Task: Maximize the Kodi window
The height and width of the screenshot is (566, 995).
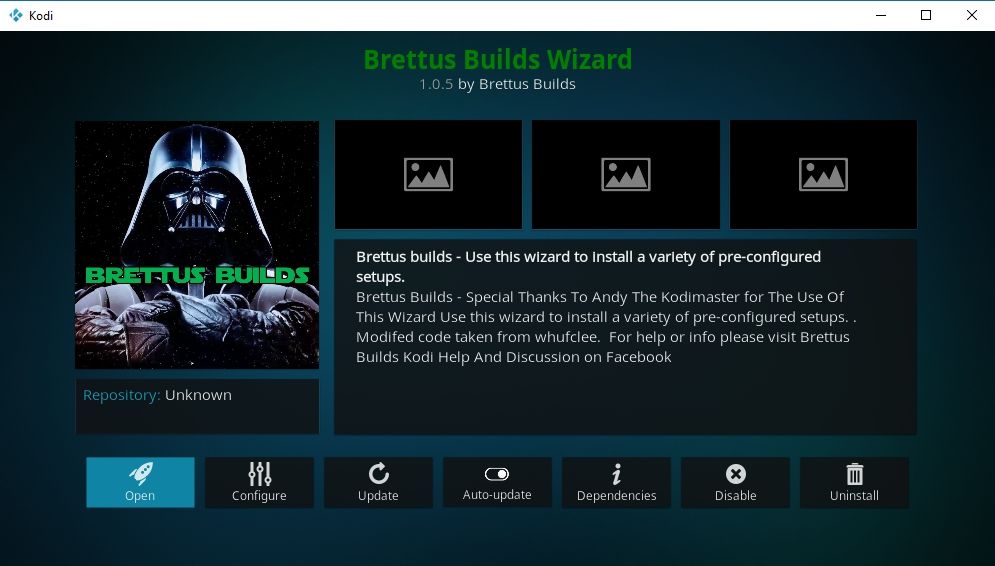Action: (926, 15)
